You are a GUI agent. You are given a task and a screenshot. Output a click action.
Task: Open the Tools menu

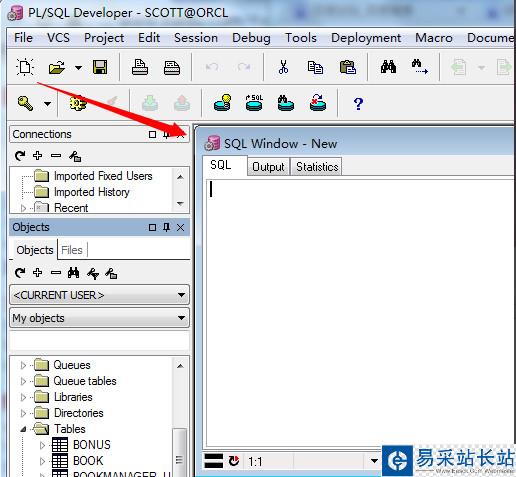301,38
